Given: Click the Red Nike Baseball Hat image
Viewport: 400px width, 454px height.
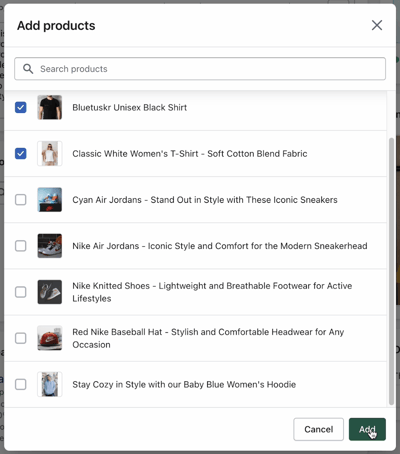Looking at the screenshot, I should [50, 338].
